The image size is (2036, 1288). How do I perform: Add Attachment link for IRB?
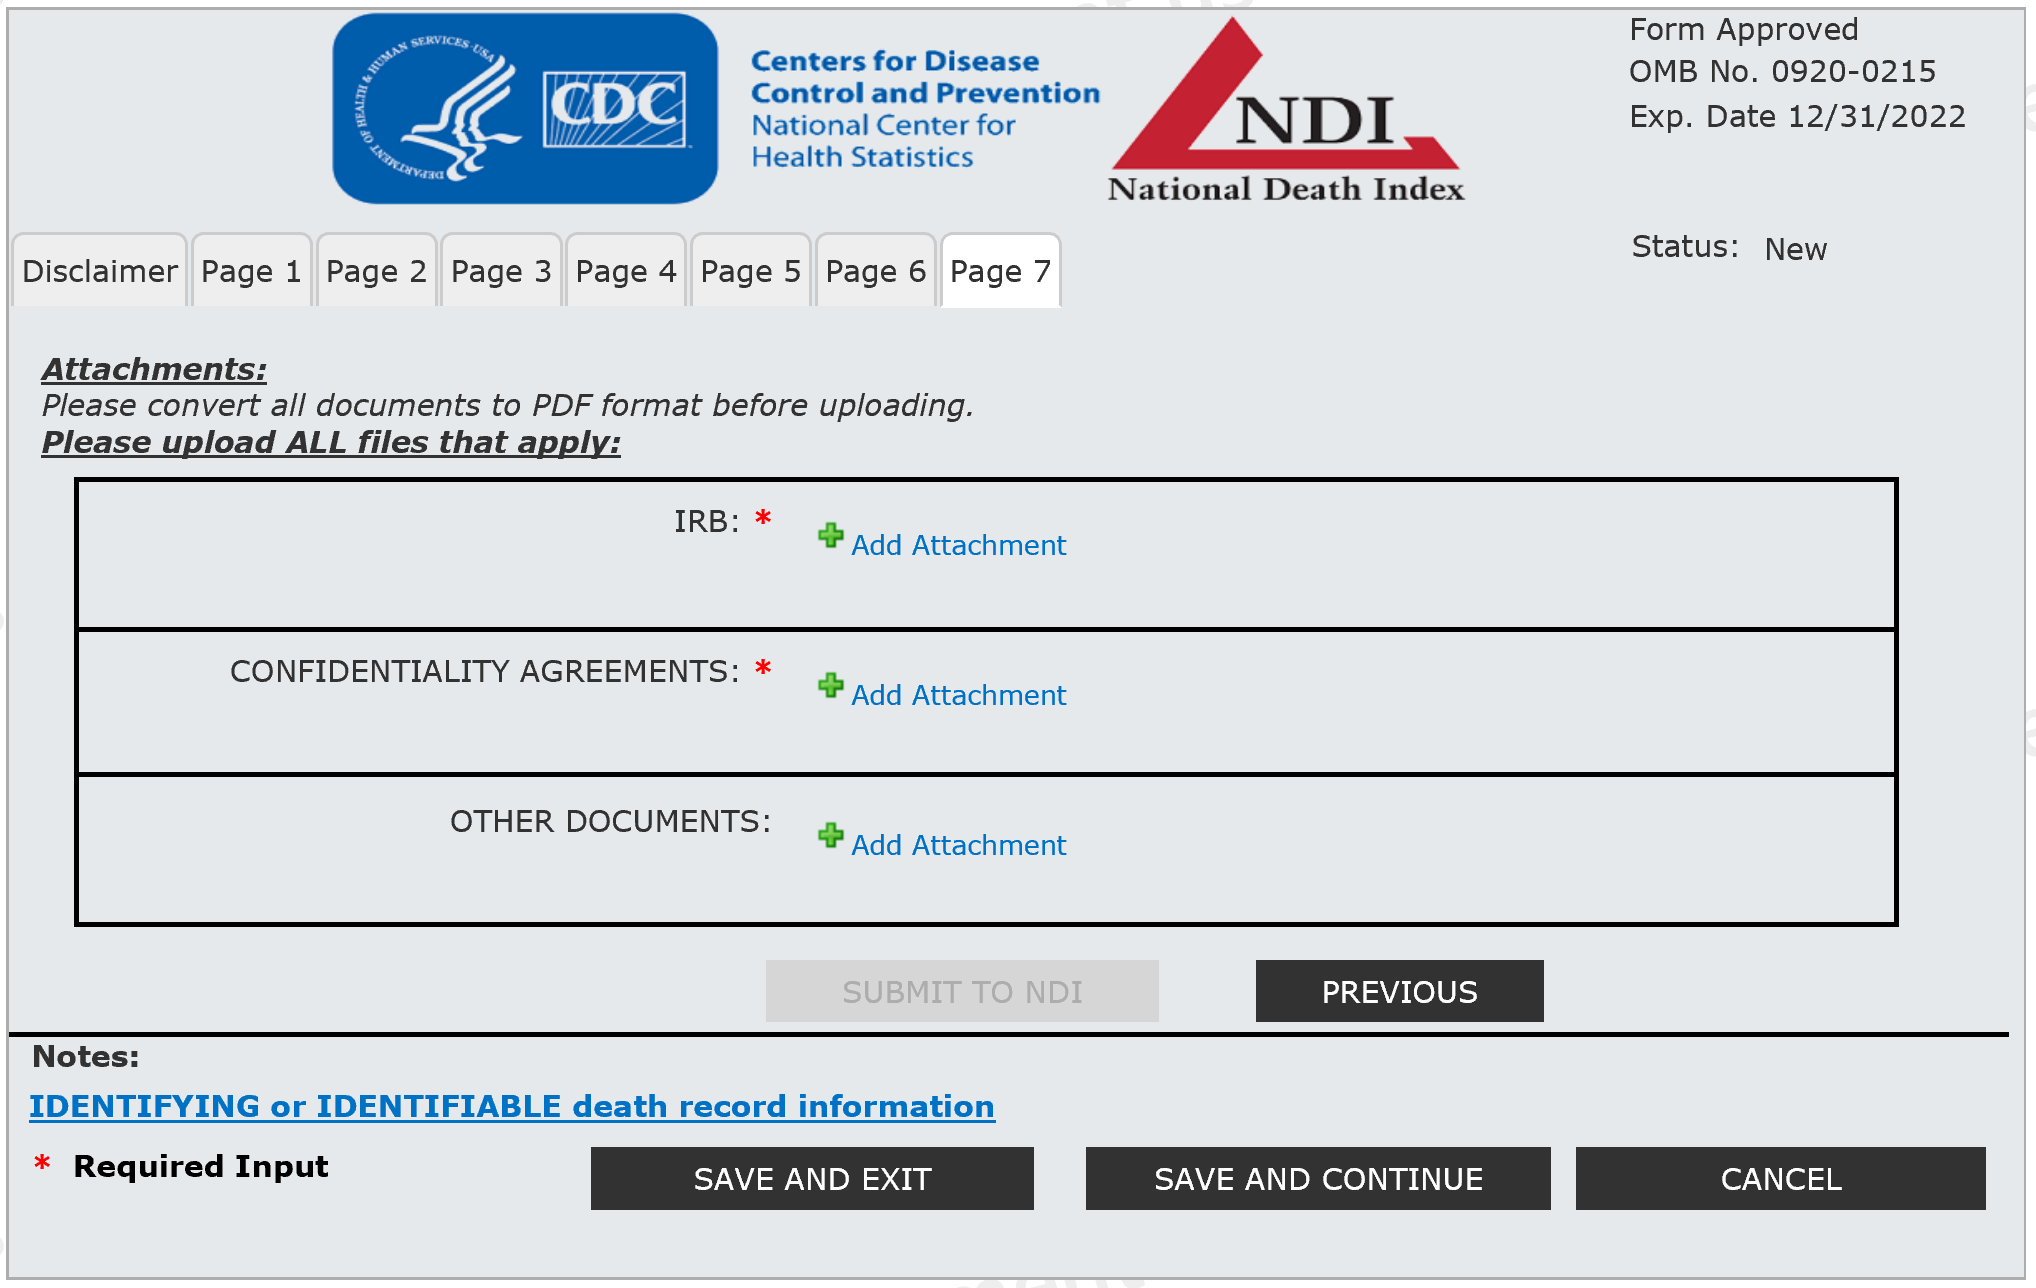point(958,545)
